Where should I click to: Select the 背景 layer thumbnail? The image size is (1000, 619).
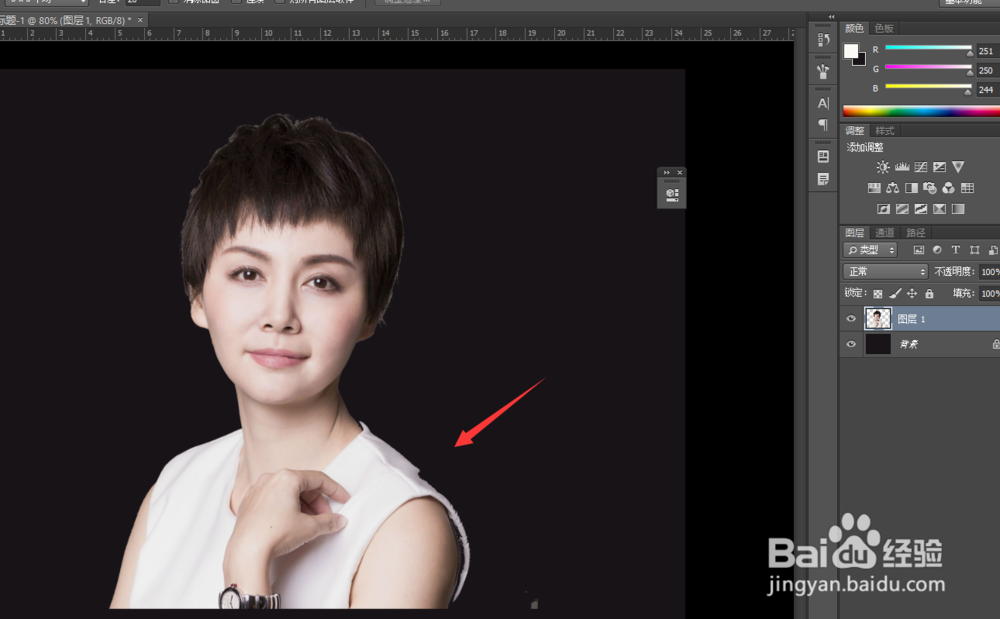[878, 344]
